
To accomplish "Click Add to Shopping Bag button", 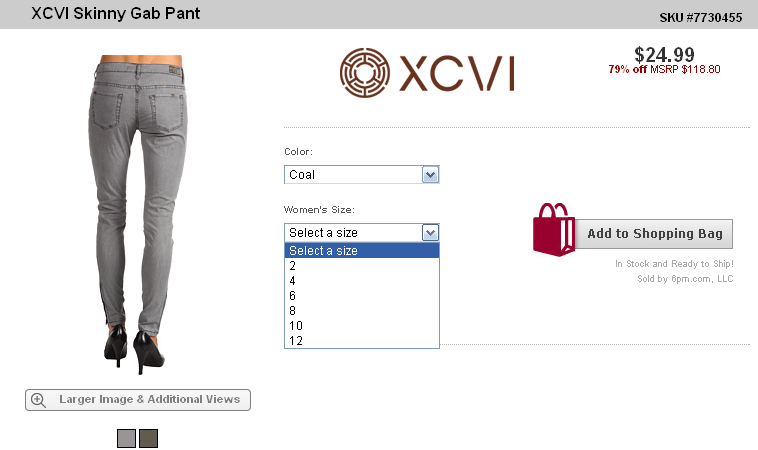I will 654,234.
